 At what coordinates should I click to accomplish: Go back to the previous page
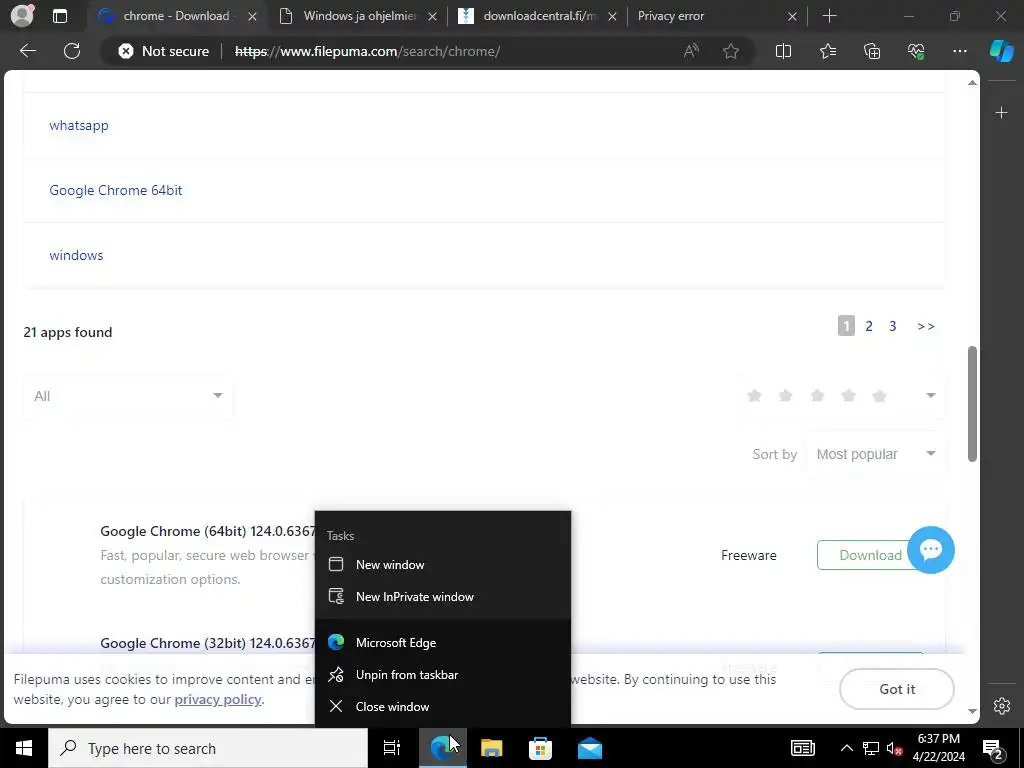pos(27,51)
